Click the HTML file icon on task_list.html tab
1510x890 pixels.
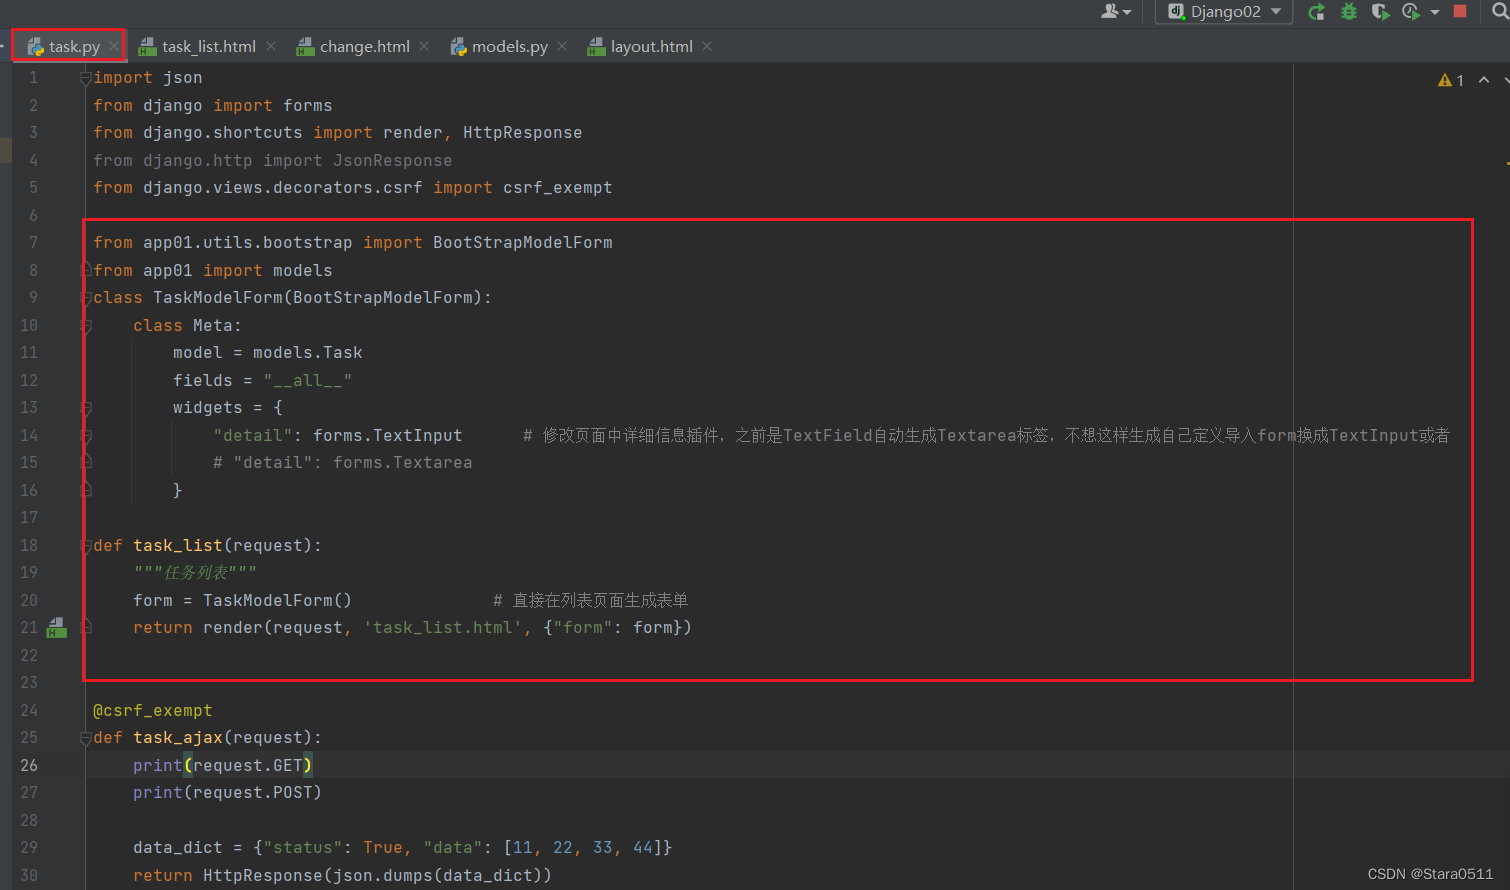point(147,47)
